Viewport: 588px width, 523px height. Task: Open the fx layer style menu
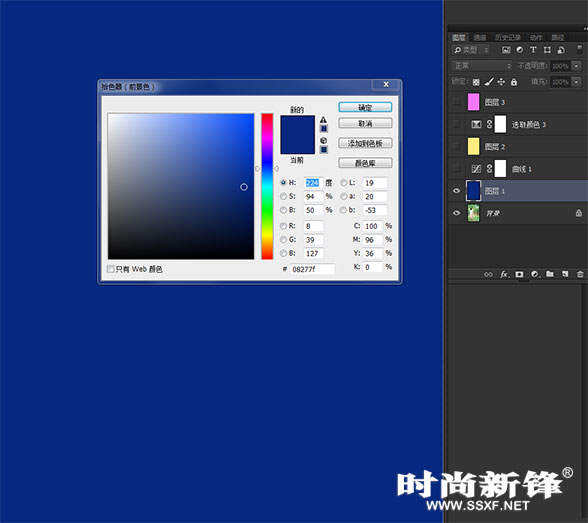505,274
